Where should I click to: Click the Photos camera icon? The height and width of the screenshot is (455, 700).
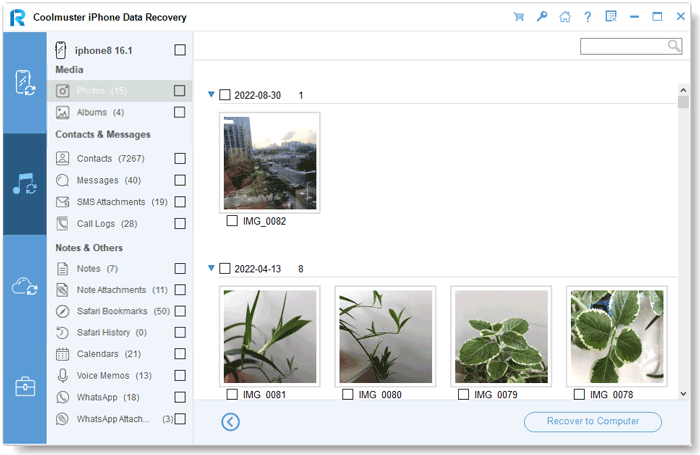[x=62, y=91]
